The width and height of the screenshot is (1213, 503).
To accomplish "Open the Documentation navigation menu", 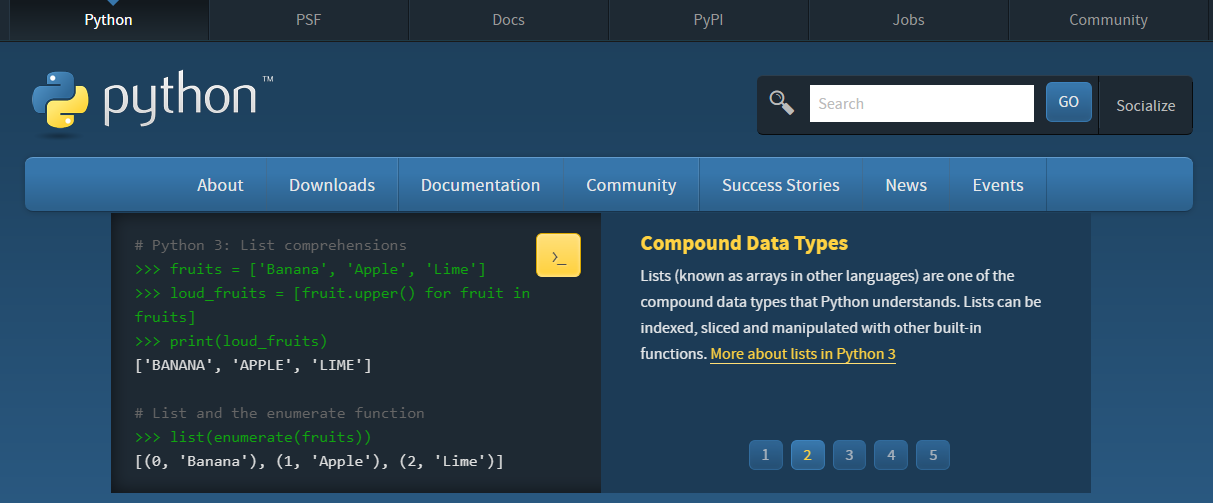I will pyautogui.click(x=480, y=185).
